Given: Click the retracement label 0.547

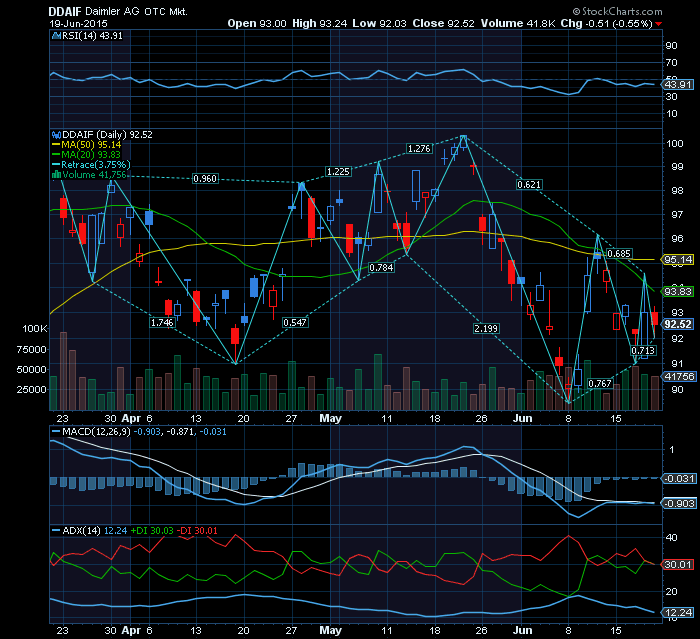Looking at the screenshot, I should tap(295, 322).
